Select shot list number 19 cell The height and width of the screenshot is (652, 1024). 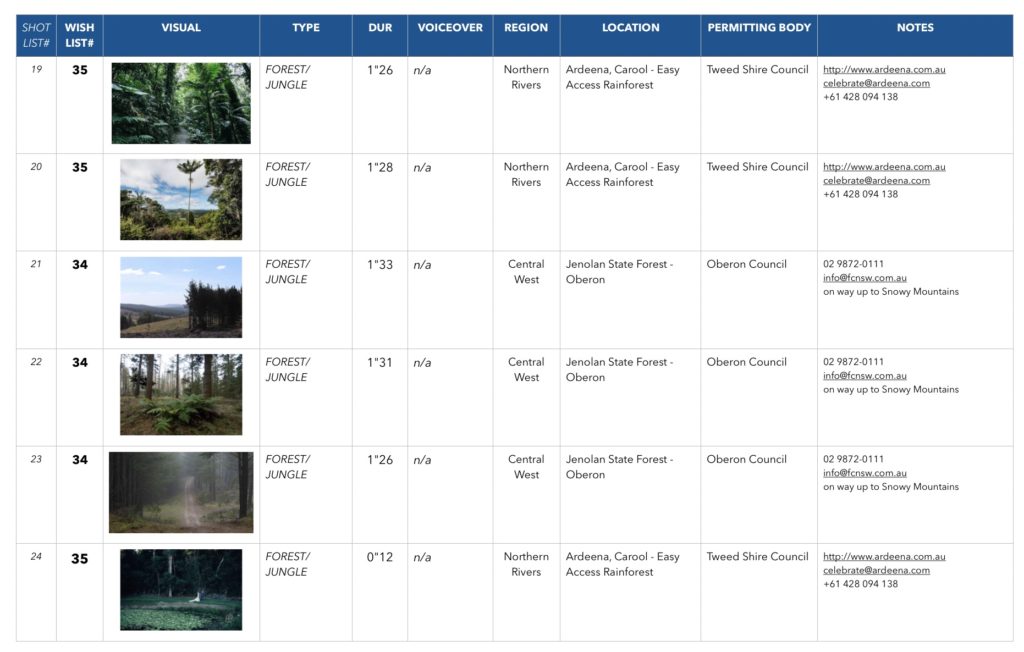pyautogui.click(x=36, y=105)
